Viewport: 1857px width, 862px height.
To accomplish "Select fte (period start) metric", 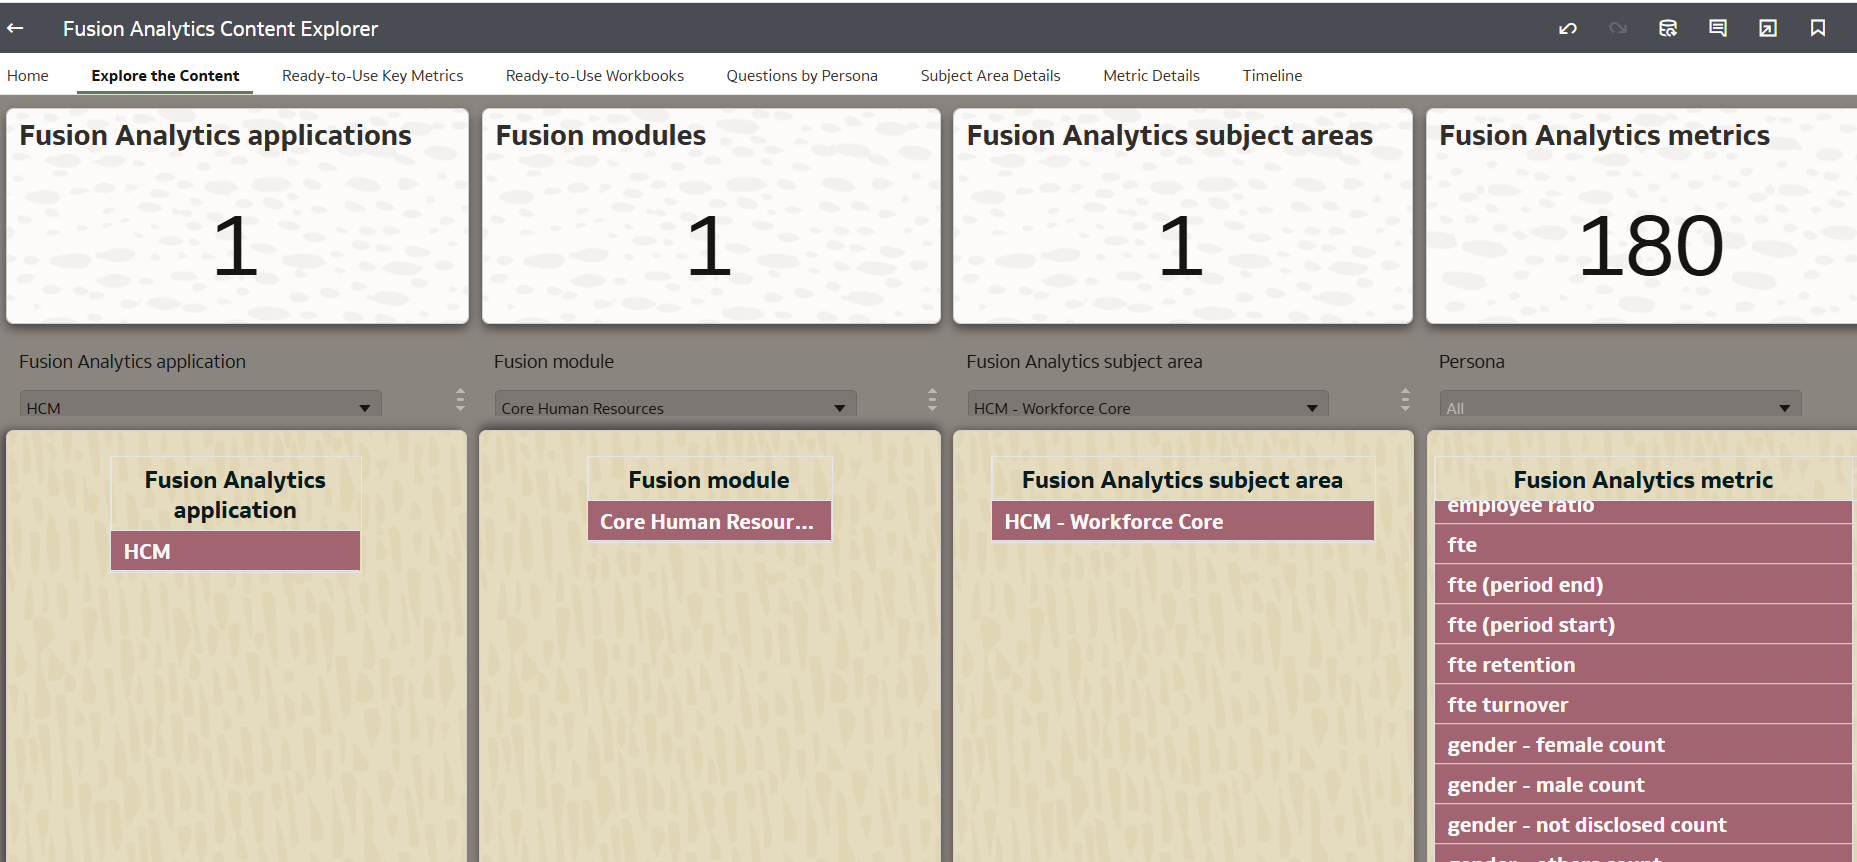I will [1643, 624].
